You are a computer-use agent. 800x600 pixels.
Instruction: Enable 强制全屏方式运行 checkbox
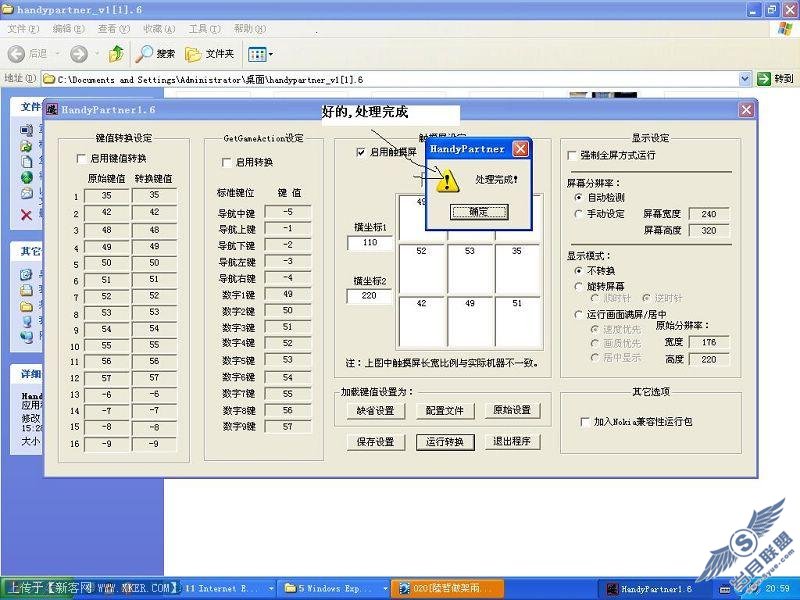tap(572, 155)
